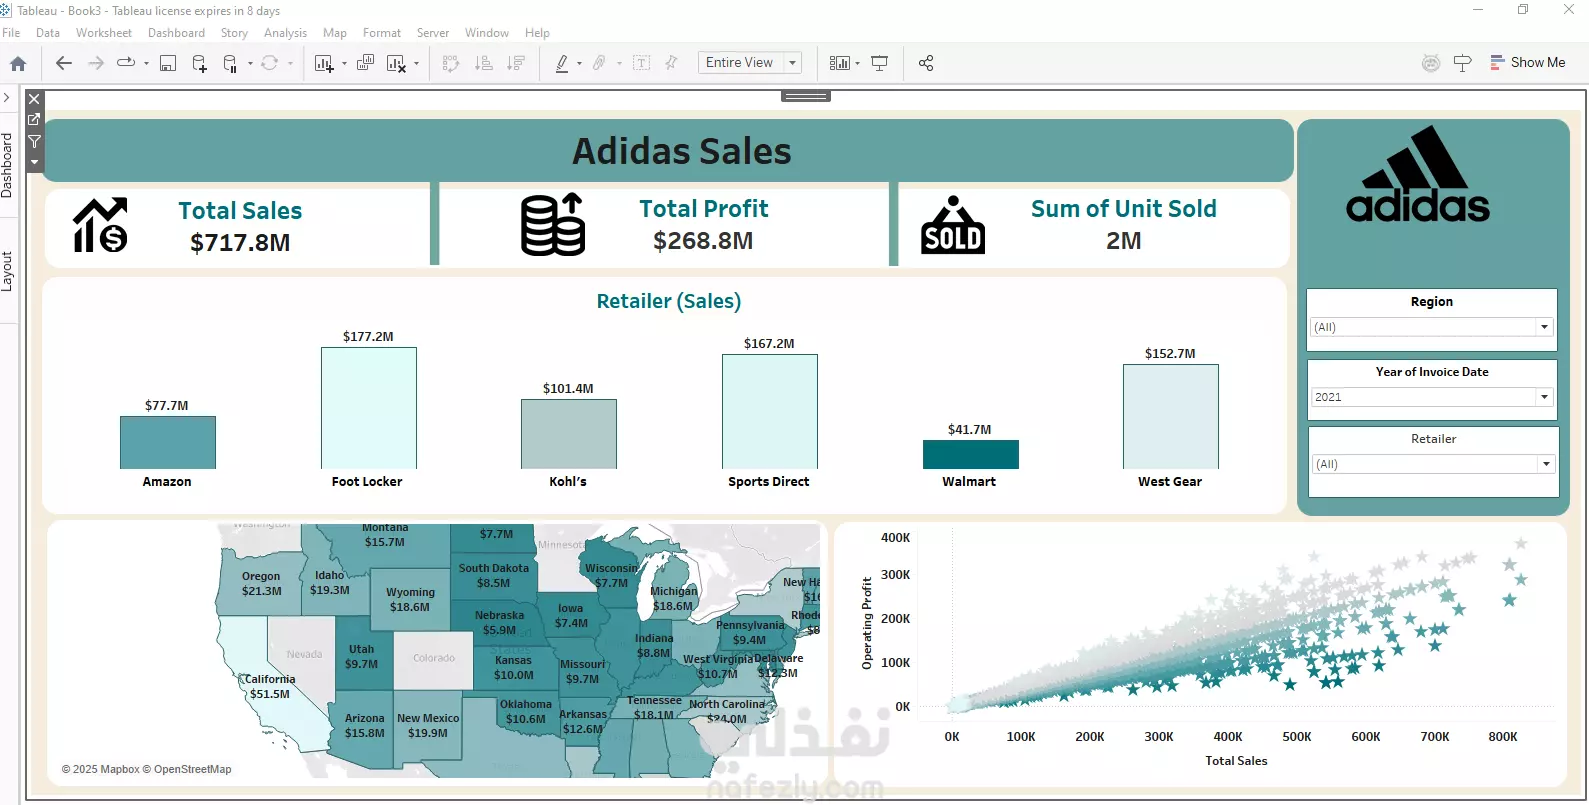Select the Amazon sales bar
The image size is (1589, 805).
click(x=168, y=442)
